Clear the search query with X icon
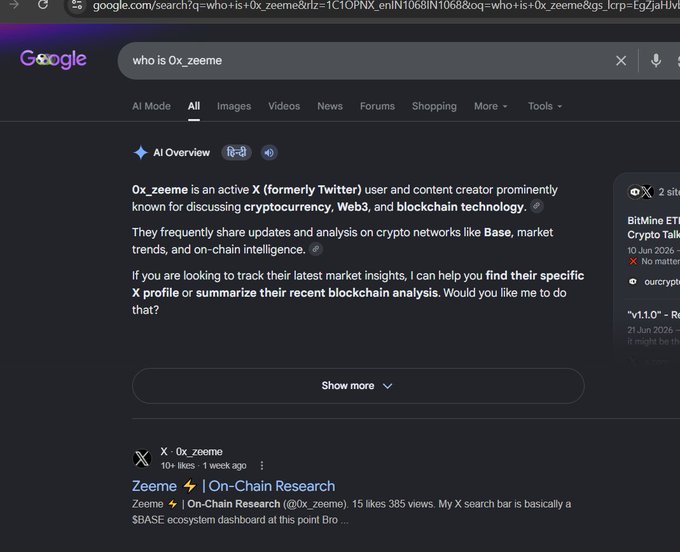 coord(621,61)
